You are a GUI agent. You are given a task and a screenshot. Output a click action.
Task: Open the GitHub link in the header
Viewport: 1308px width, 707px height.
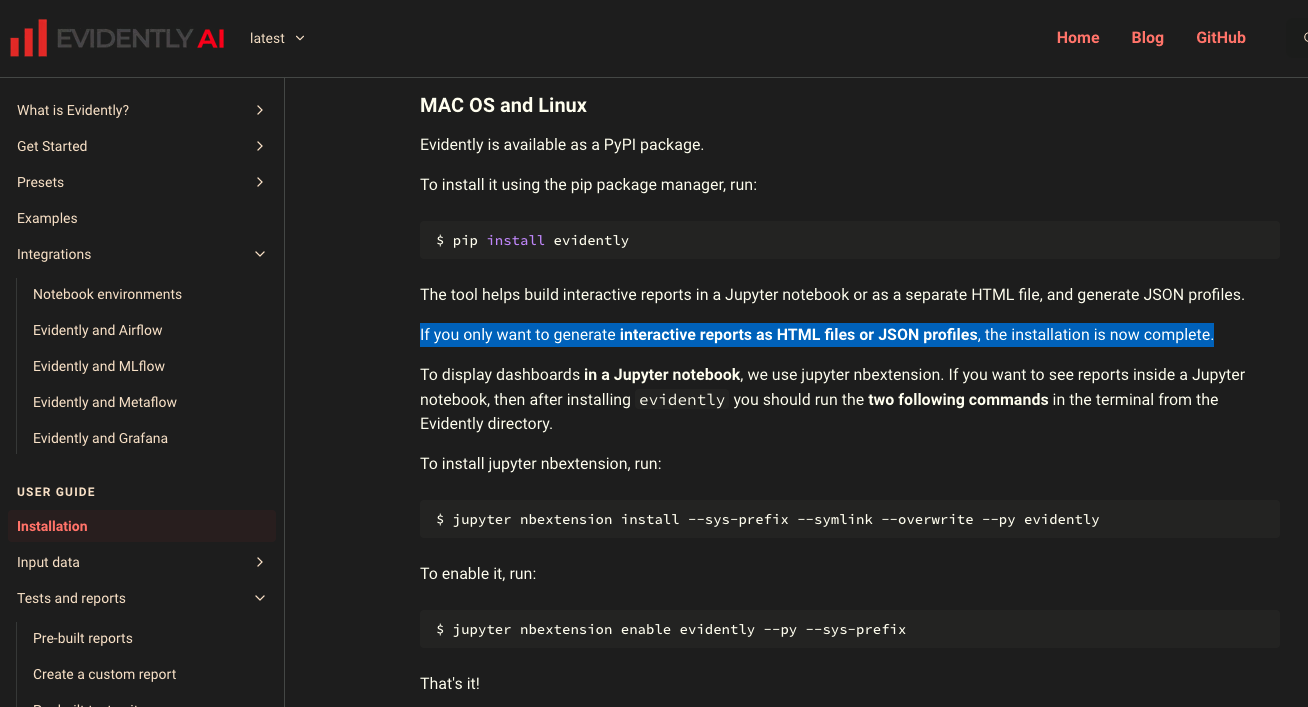click(x=1220, y=37)
